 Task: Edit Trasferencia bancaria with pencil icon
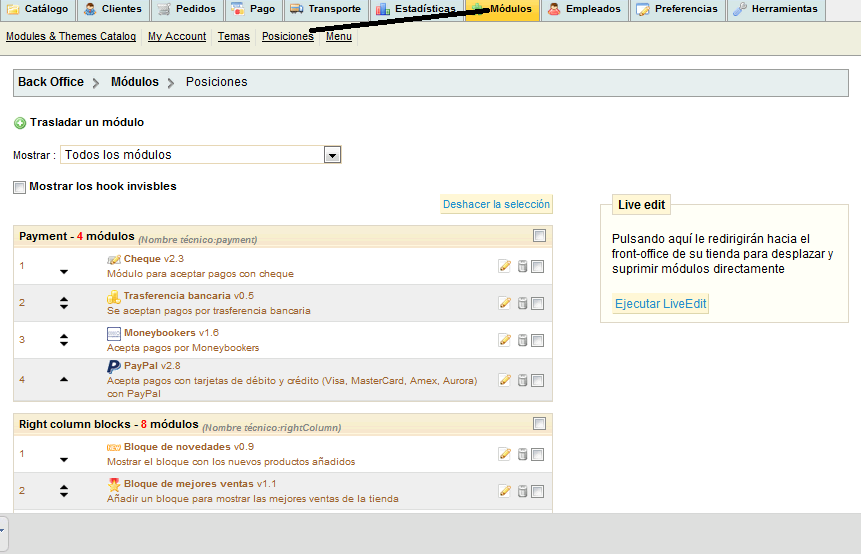[505, 303]
